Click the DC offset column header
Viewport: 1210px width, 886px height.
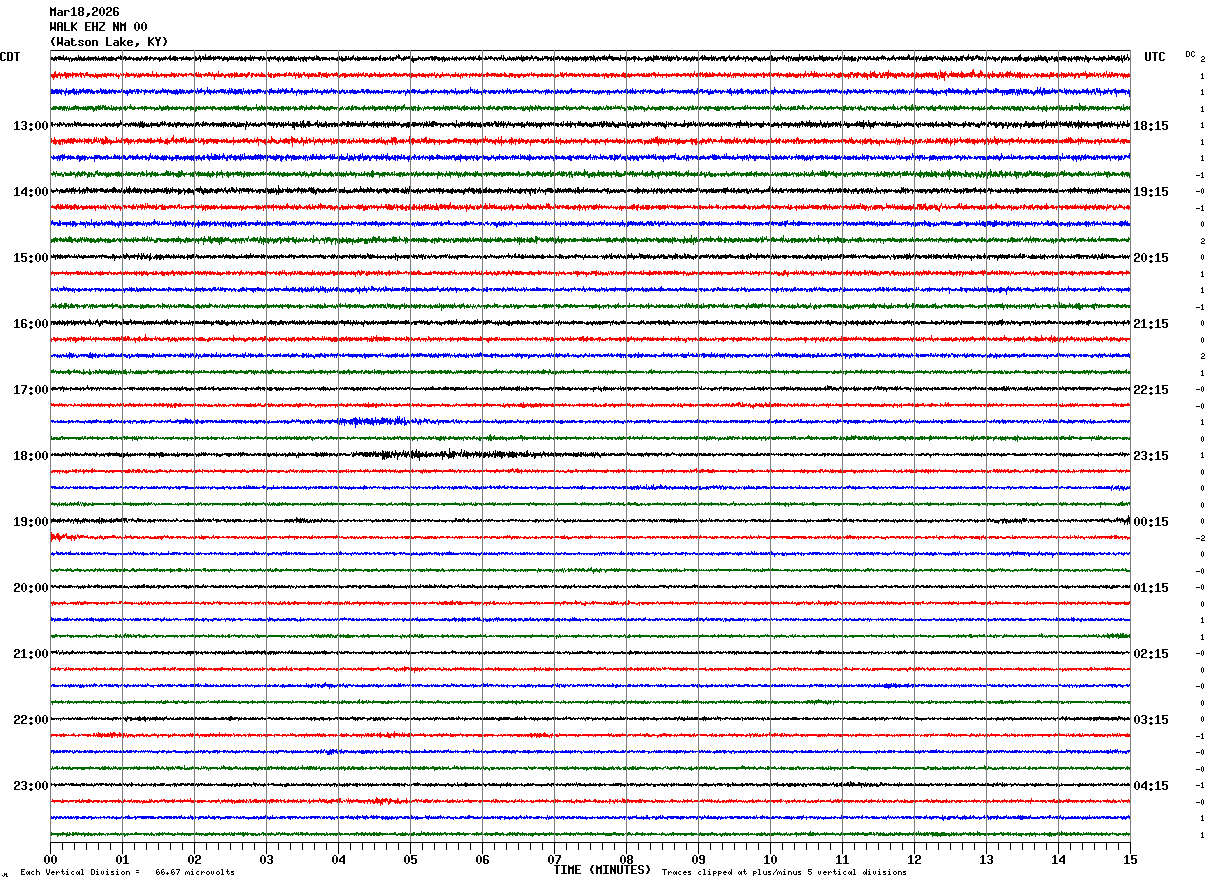click(x=1190, y=54)
